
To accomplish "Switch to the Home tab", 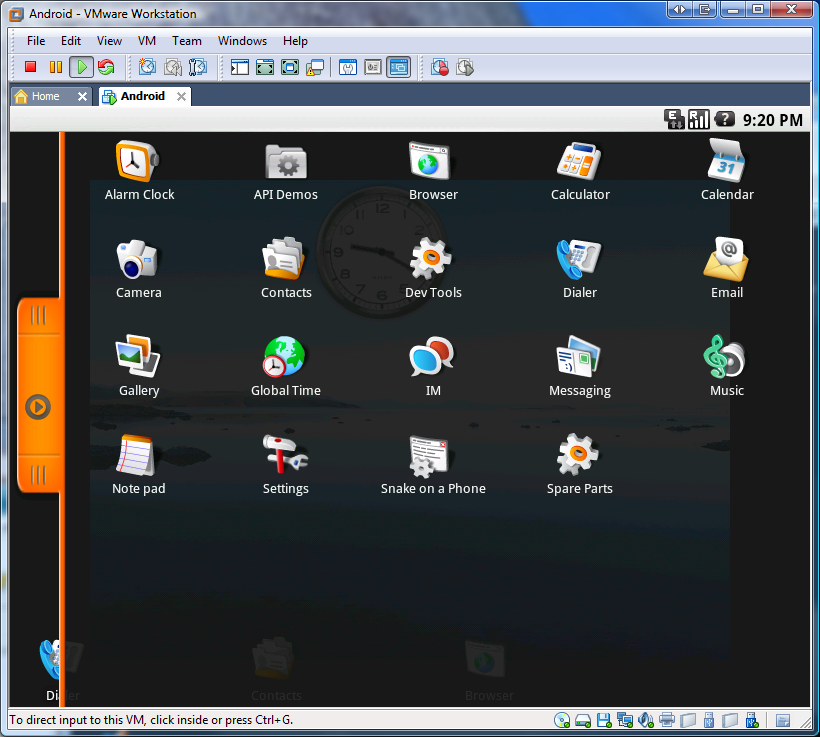I will [45, 96].
